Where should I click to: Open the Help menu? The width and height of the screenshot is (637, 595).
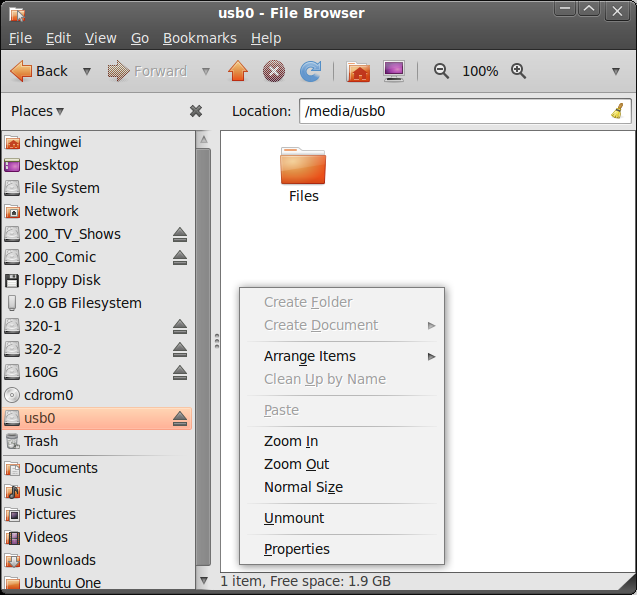pyautogui.click(x=266, y=38)
